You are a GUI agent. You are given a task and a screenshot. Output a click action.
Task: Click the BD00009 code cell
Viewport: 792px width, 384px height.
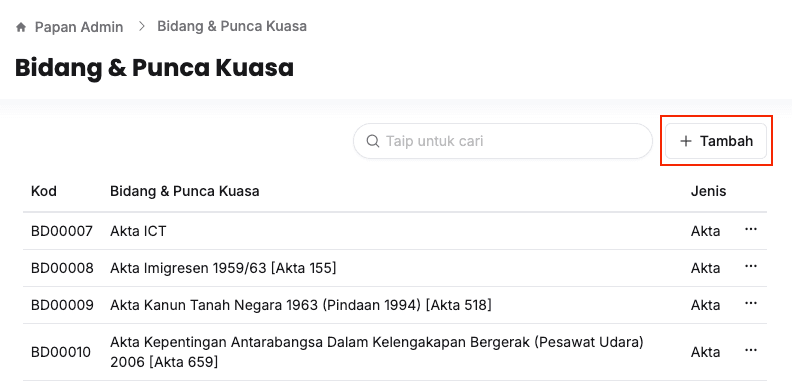click(x=62, y=305)
